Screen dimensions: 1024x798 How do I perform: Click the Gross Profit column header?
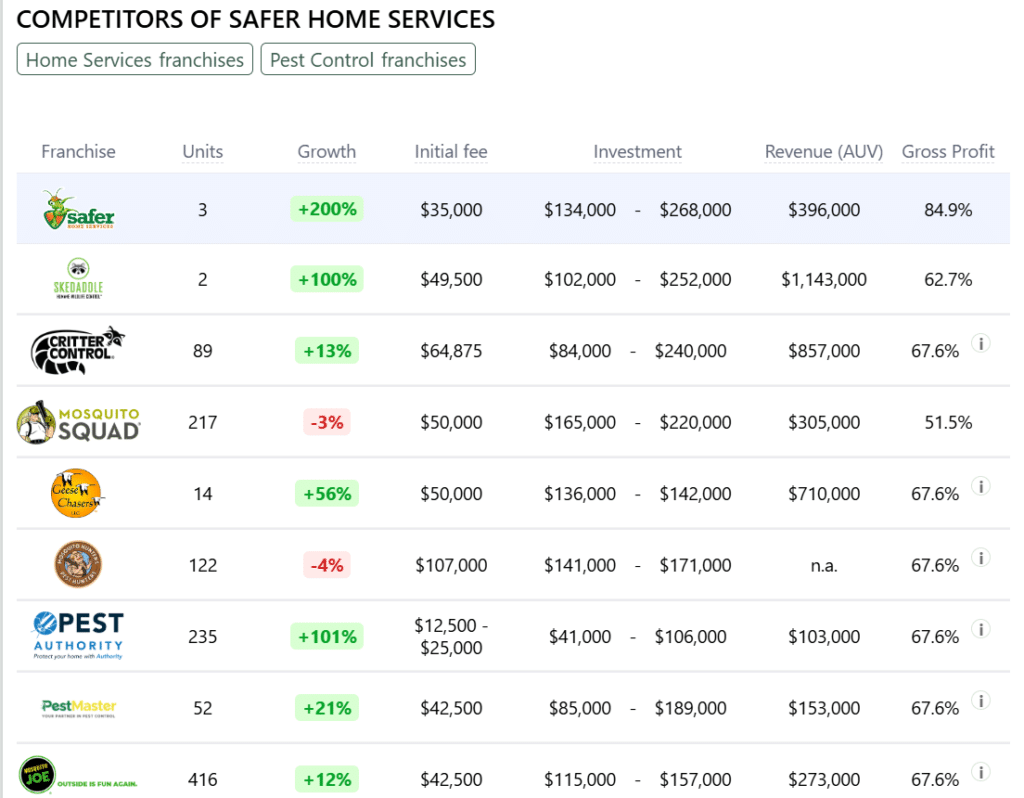(948, 152)
